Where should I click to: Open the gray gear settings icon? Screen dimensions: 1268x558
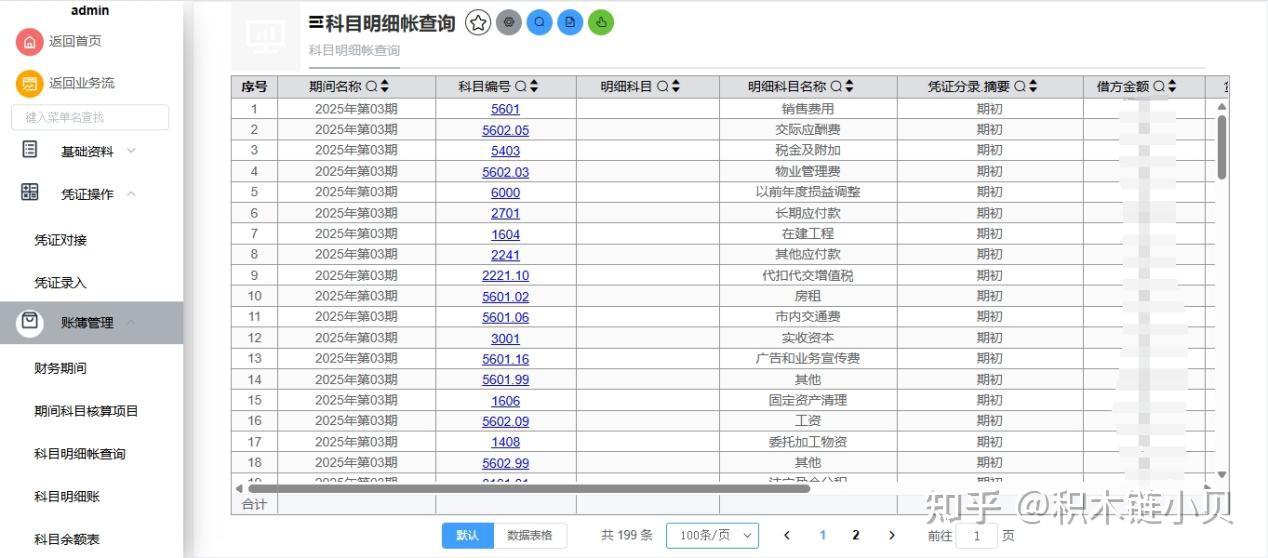(509, 22)
